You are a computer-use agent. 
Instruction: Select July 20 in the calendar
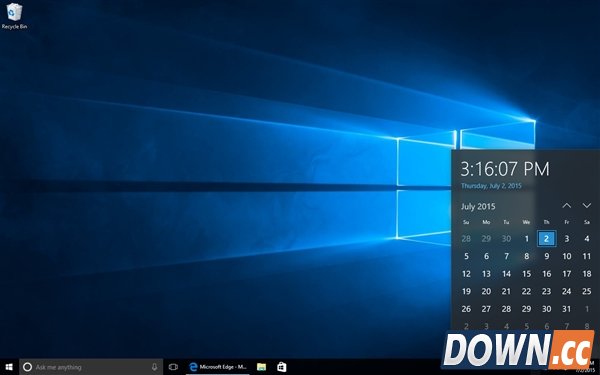[x=486, y=292]
